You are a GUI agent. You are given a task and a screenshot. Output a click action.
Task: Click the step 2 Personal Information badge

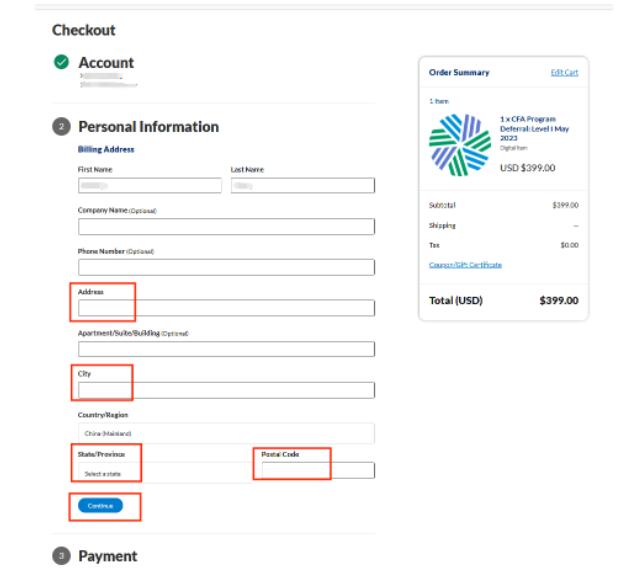[60, 128]
